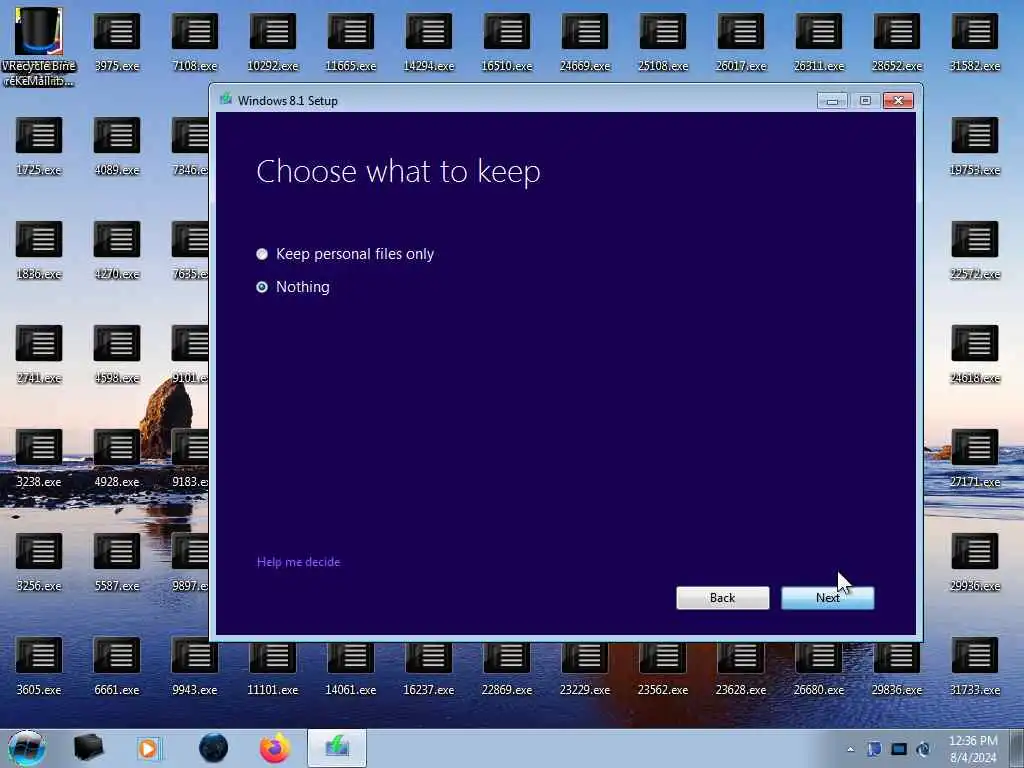The width and height of the screenshot is (1024, 768).
Task: Select the 28652.exe desktop icon
Action: click(897, 42)
